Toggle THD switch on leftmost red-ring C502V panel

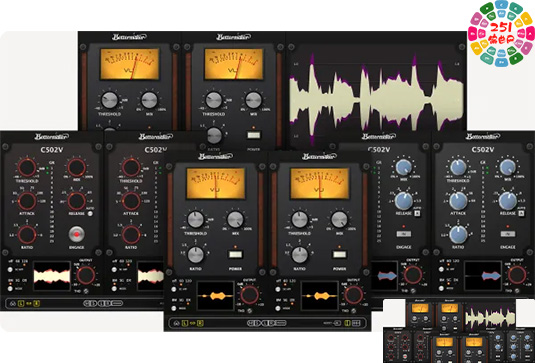coord(86,291)
